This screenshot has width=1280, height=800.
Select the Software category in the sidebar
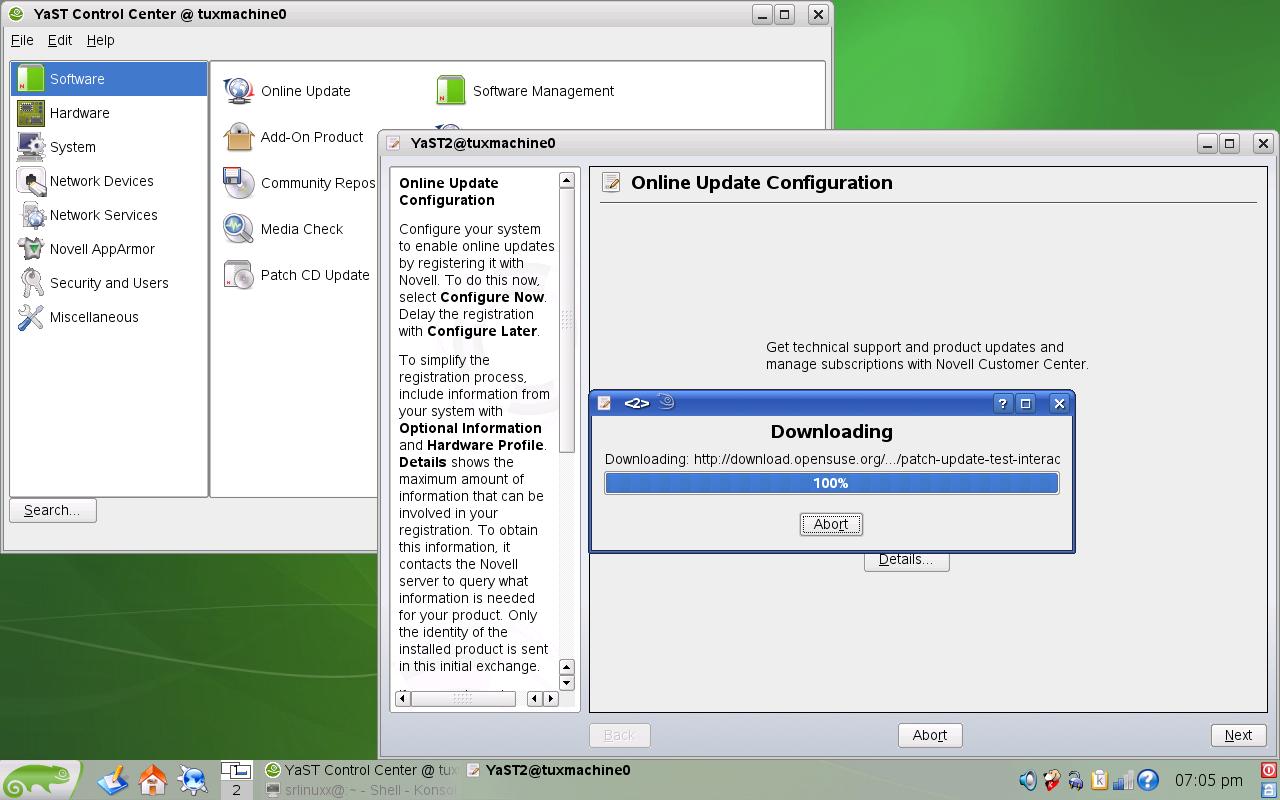(109, 79)
